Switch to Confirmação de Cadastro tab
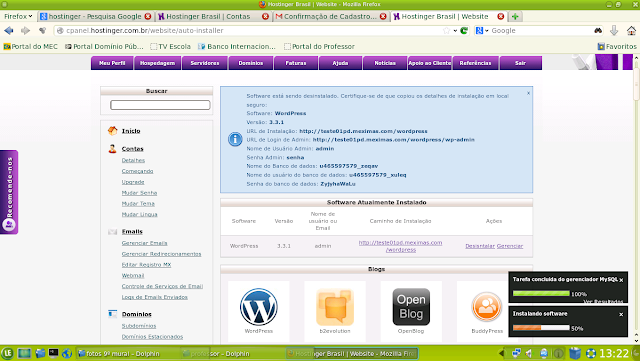 click(x=331, y=17)
